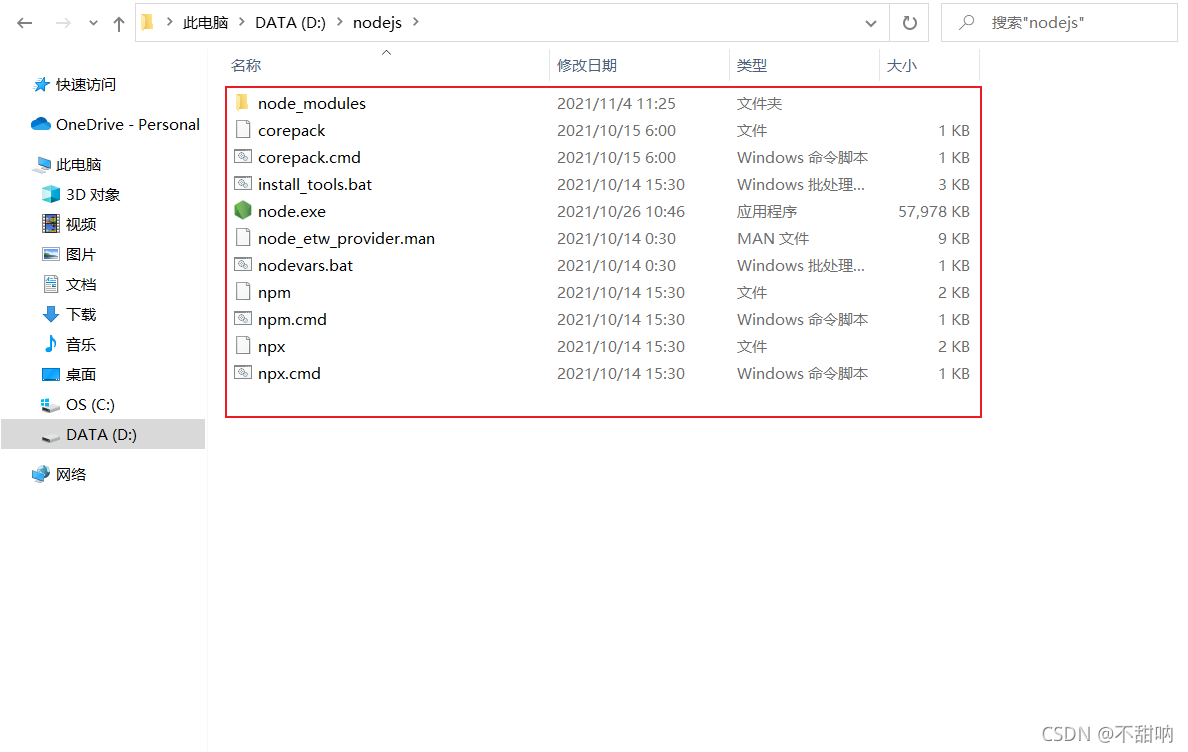
Task: Expand chevron between 此电脑 and DATA (D:)
Action: [x=242, y=23]
